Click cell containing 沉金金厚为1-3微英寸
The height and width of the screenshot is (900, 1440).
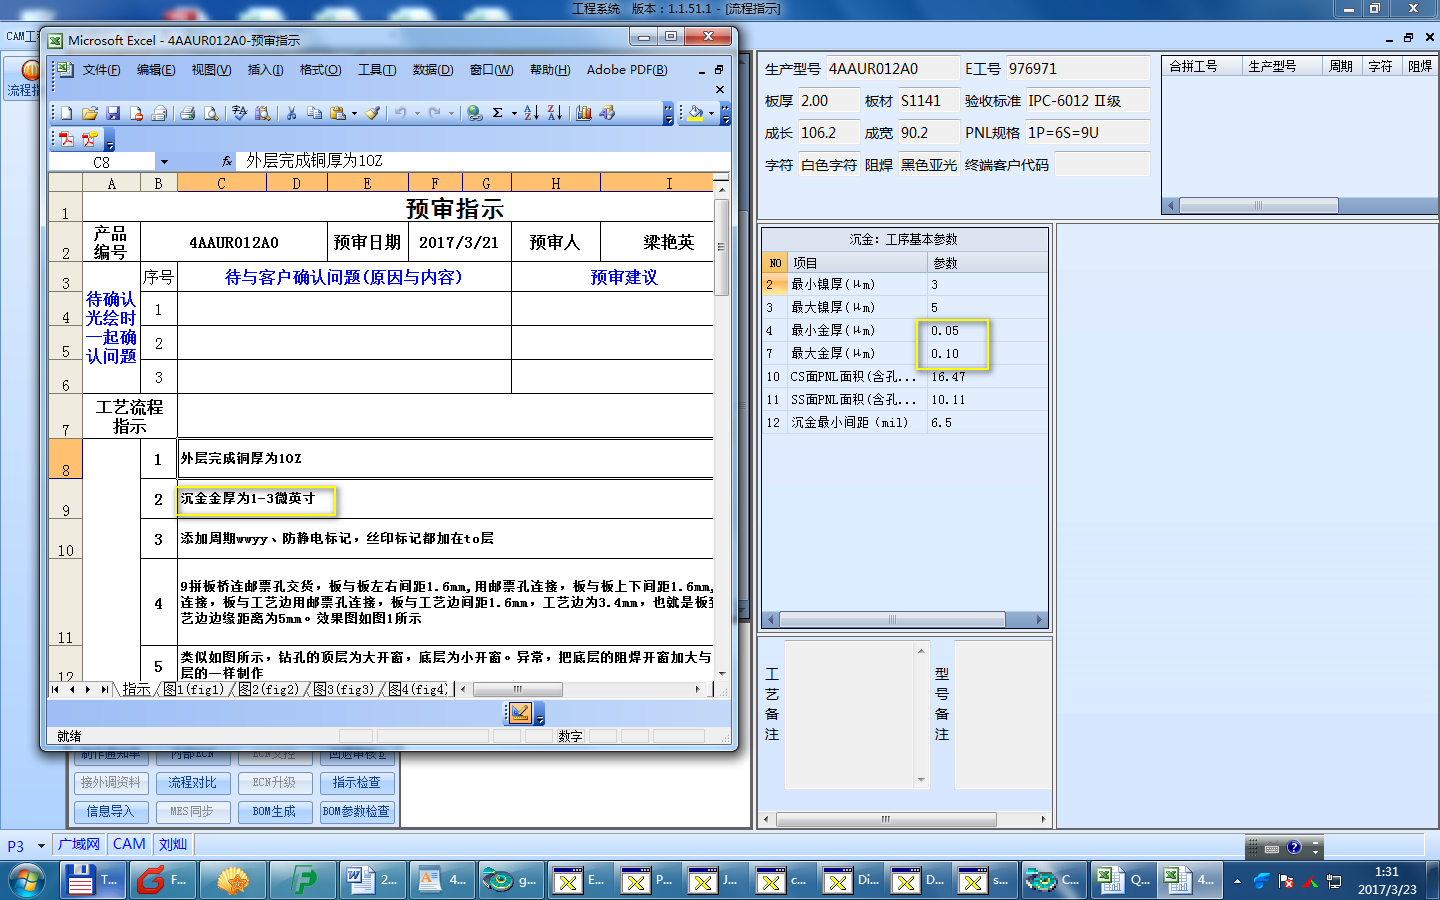445,498
